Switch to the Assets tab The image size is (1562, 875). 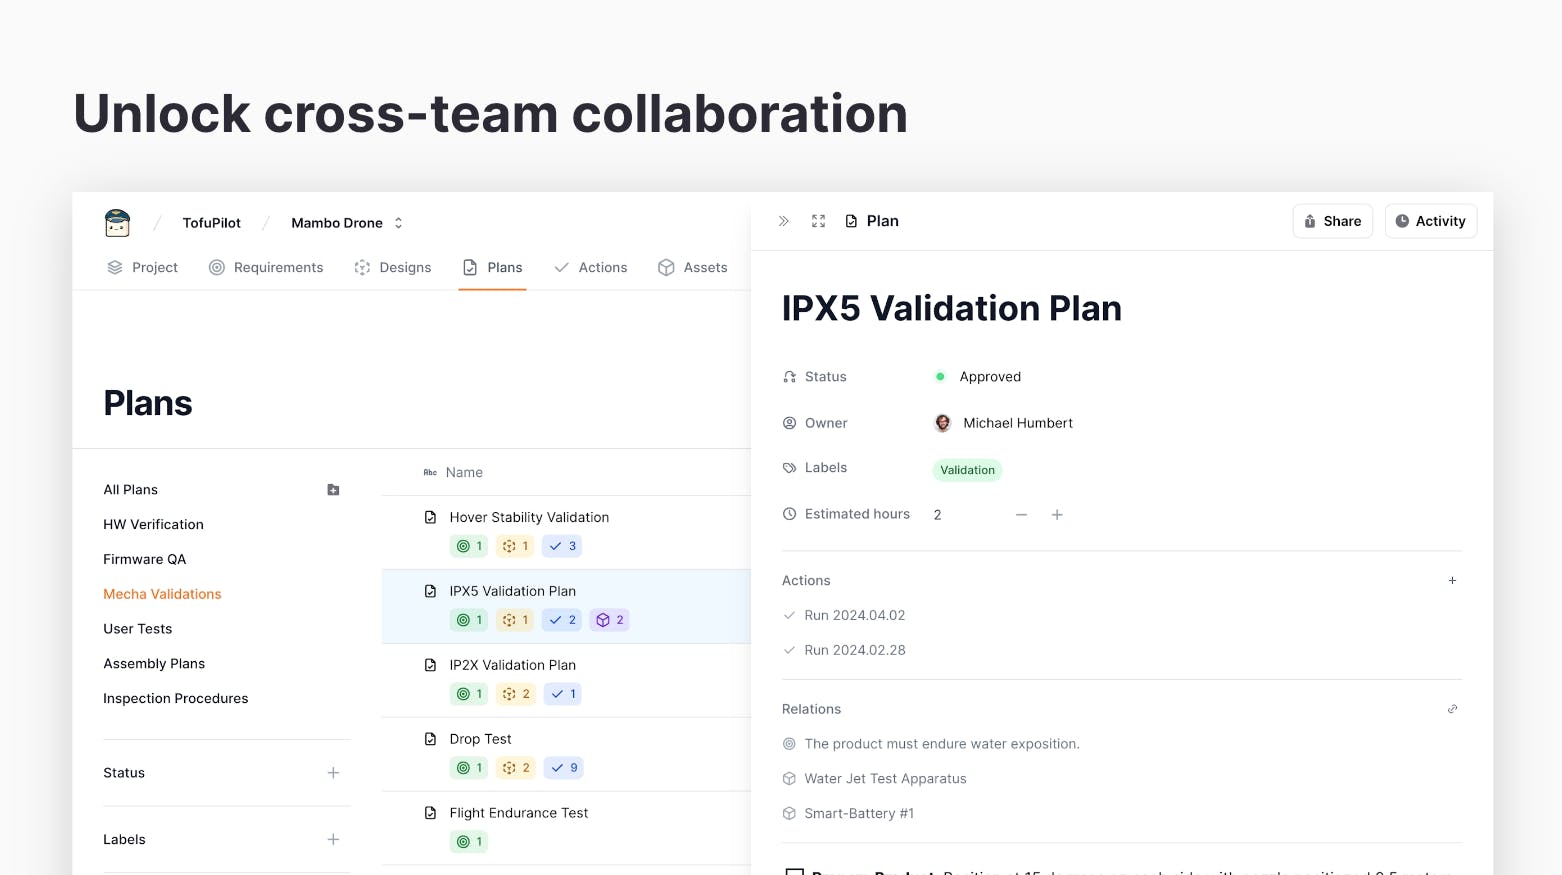[x=693, y=267]
